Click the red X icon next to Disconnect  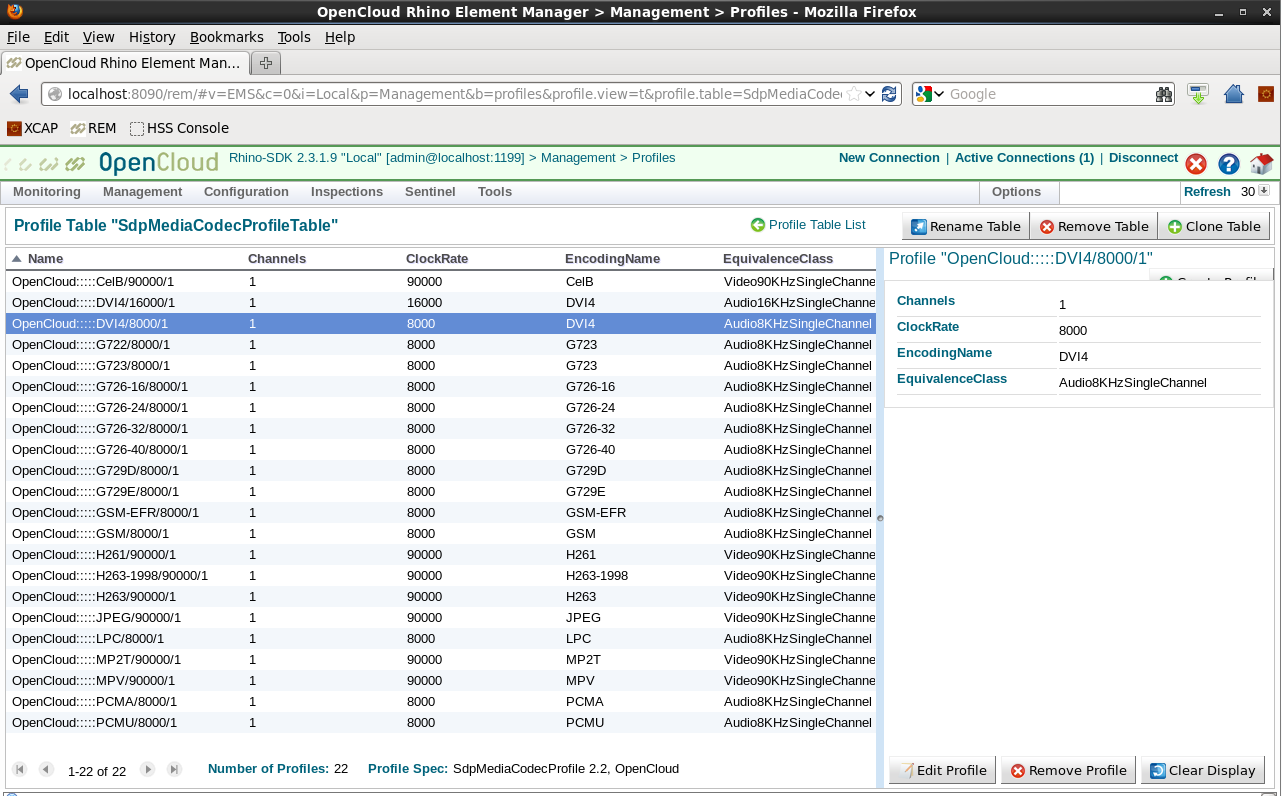[1196, 164]
